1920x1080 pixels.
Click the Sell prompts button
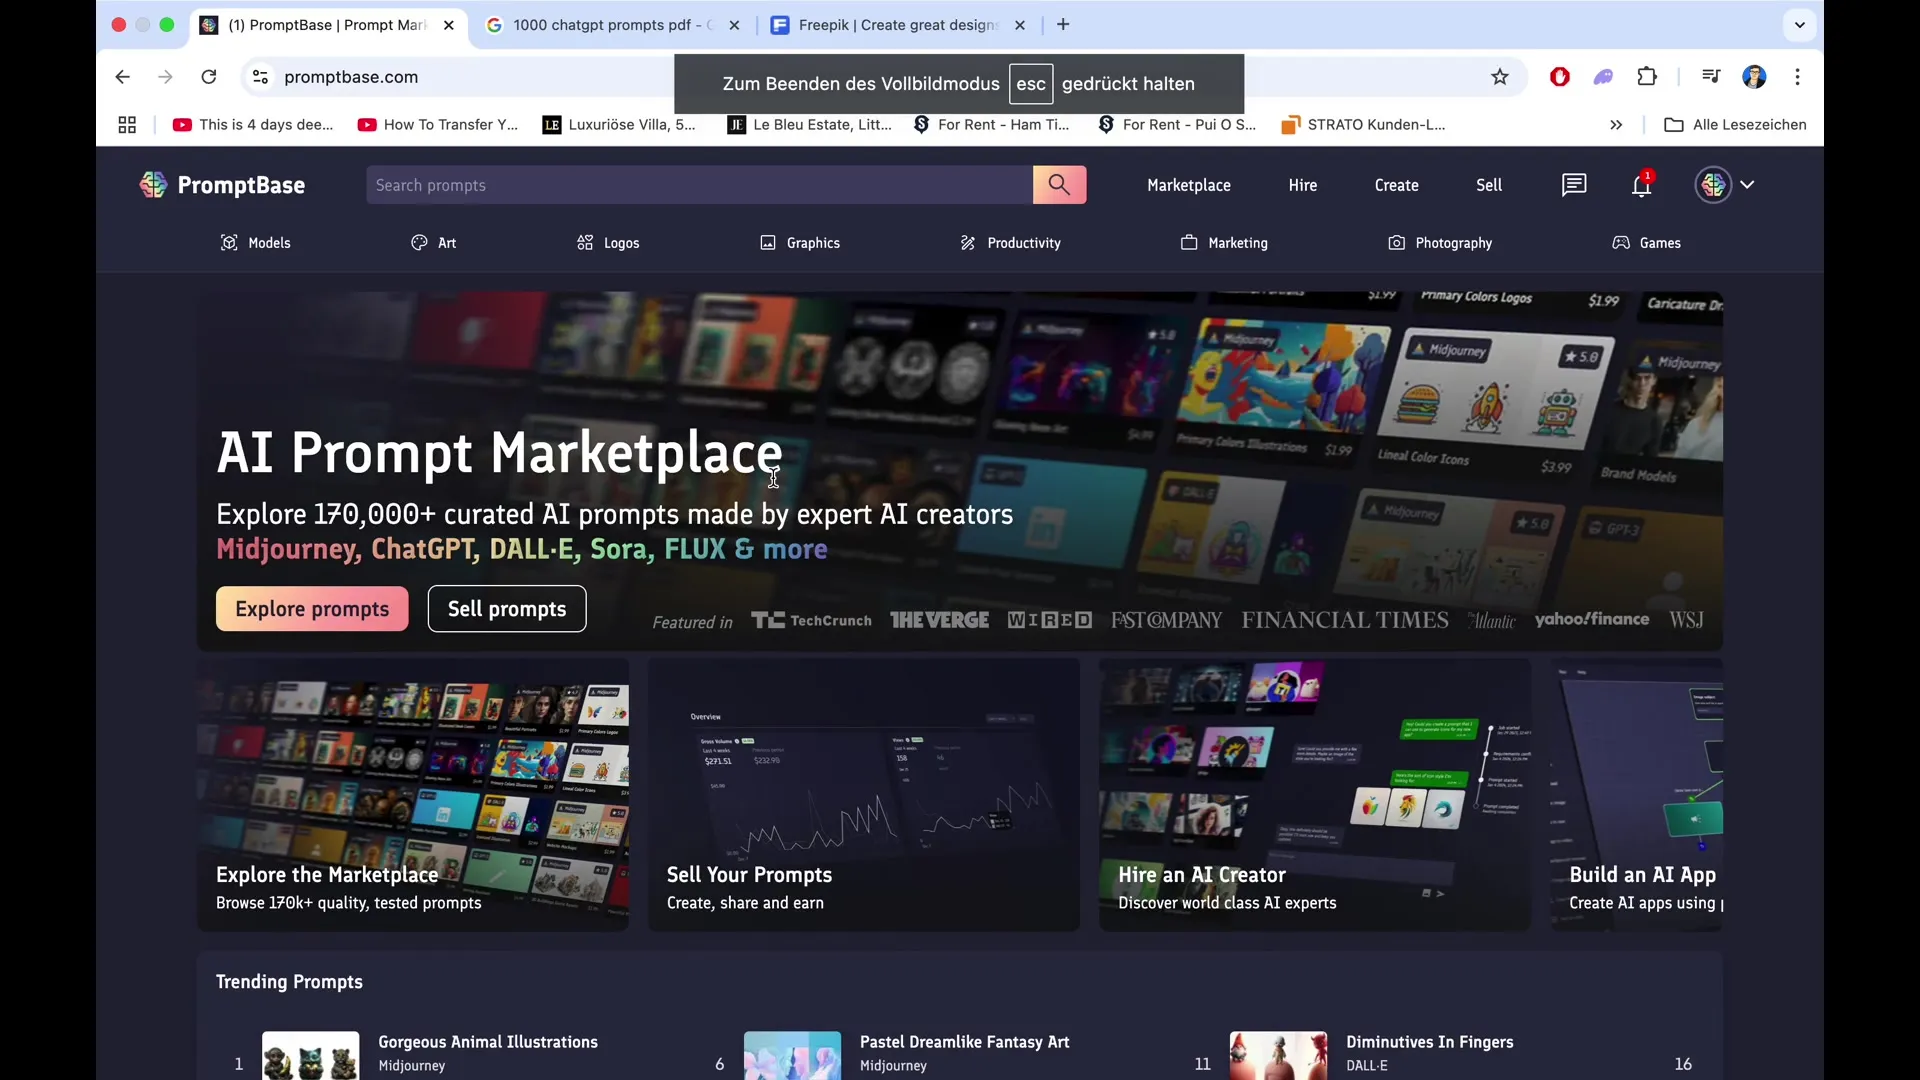pos(507,609)
